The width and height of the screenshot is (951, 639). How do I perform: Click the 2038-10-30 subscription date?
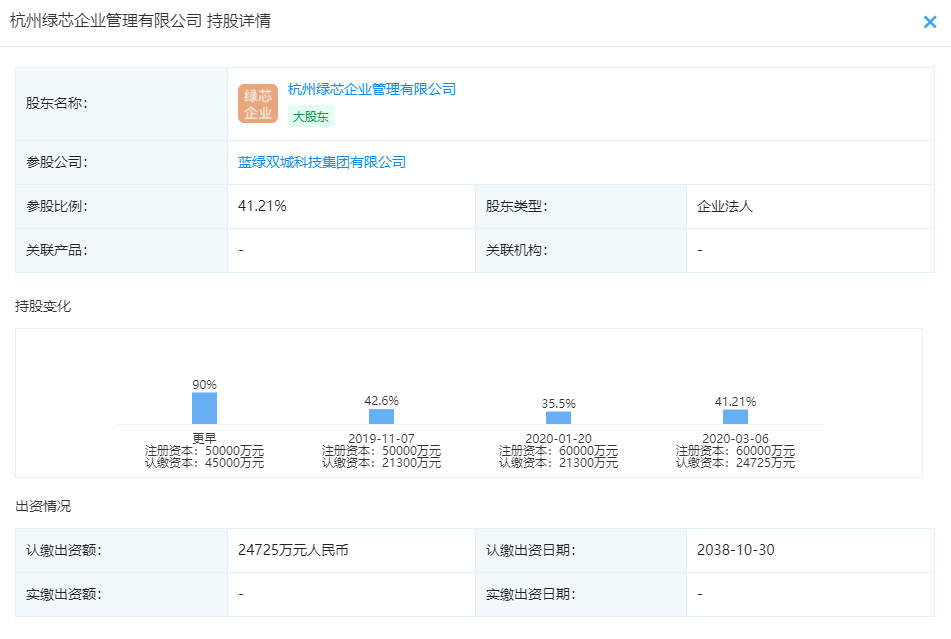pyautogui.click(x=736, y=550)
